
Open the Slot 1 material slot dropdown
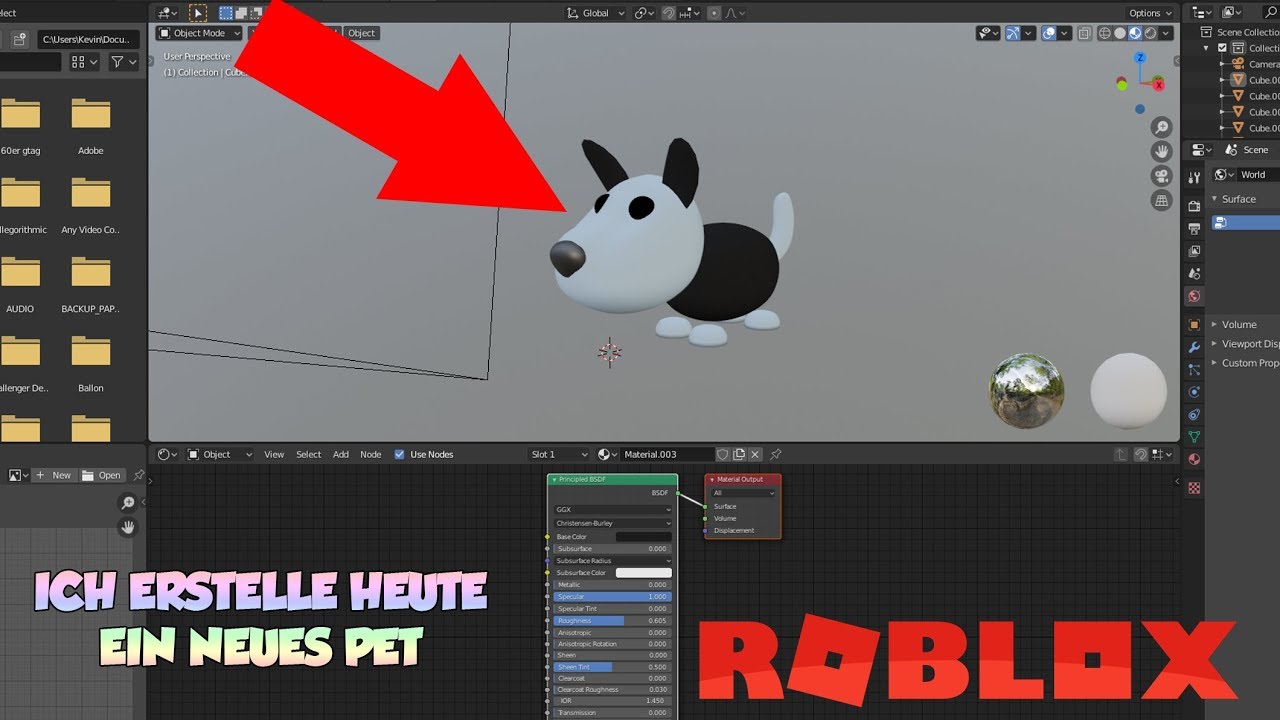point(559,454)
